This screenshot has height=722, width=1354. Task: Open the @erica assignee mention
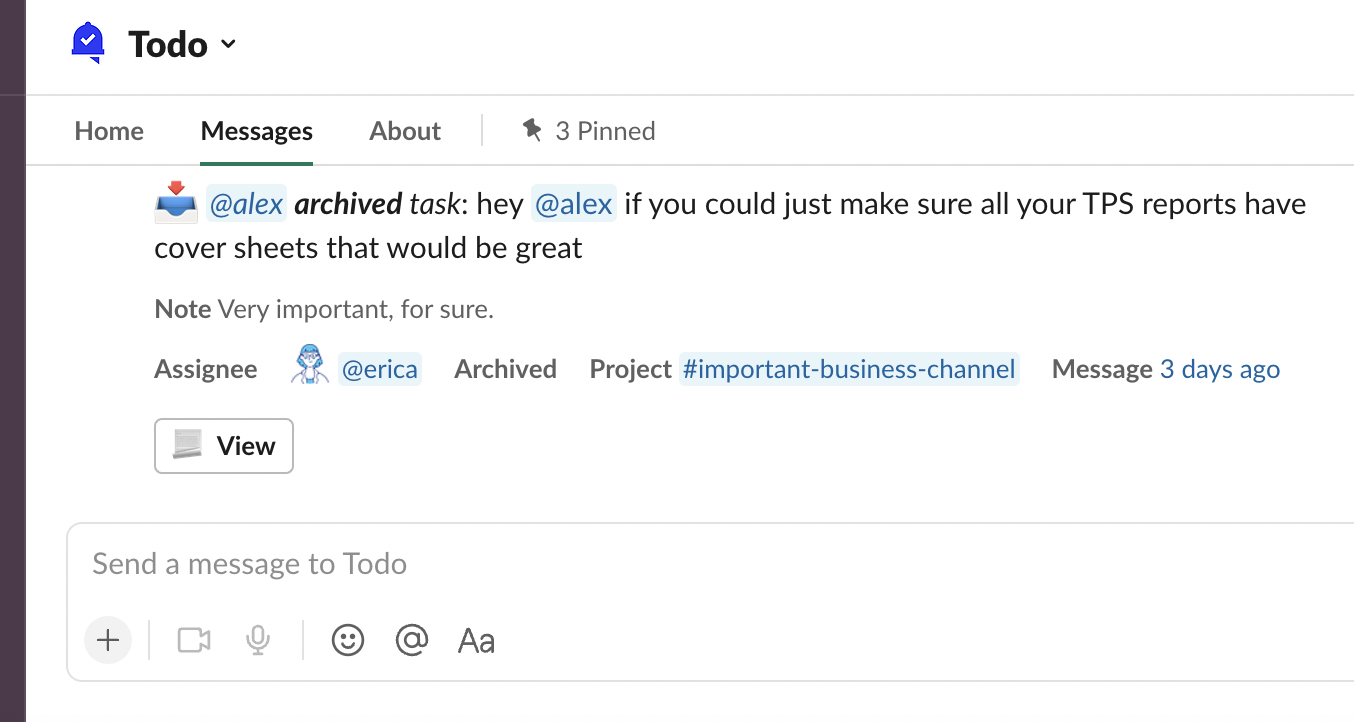380,369
